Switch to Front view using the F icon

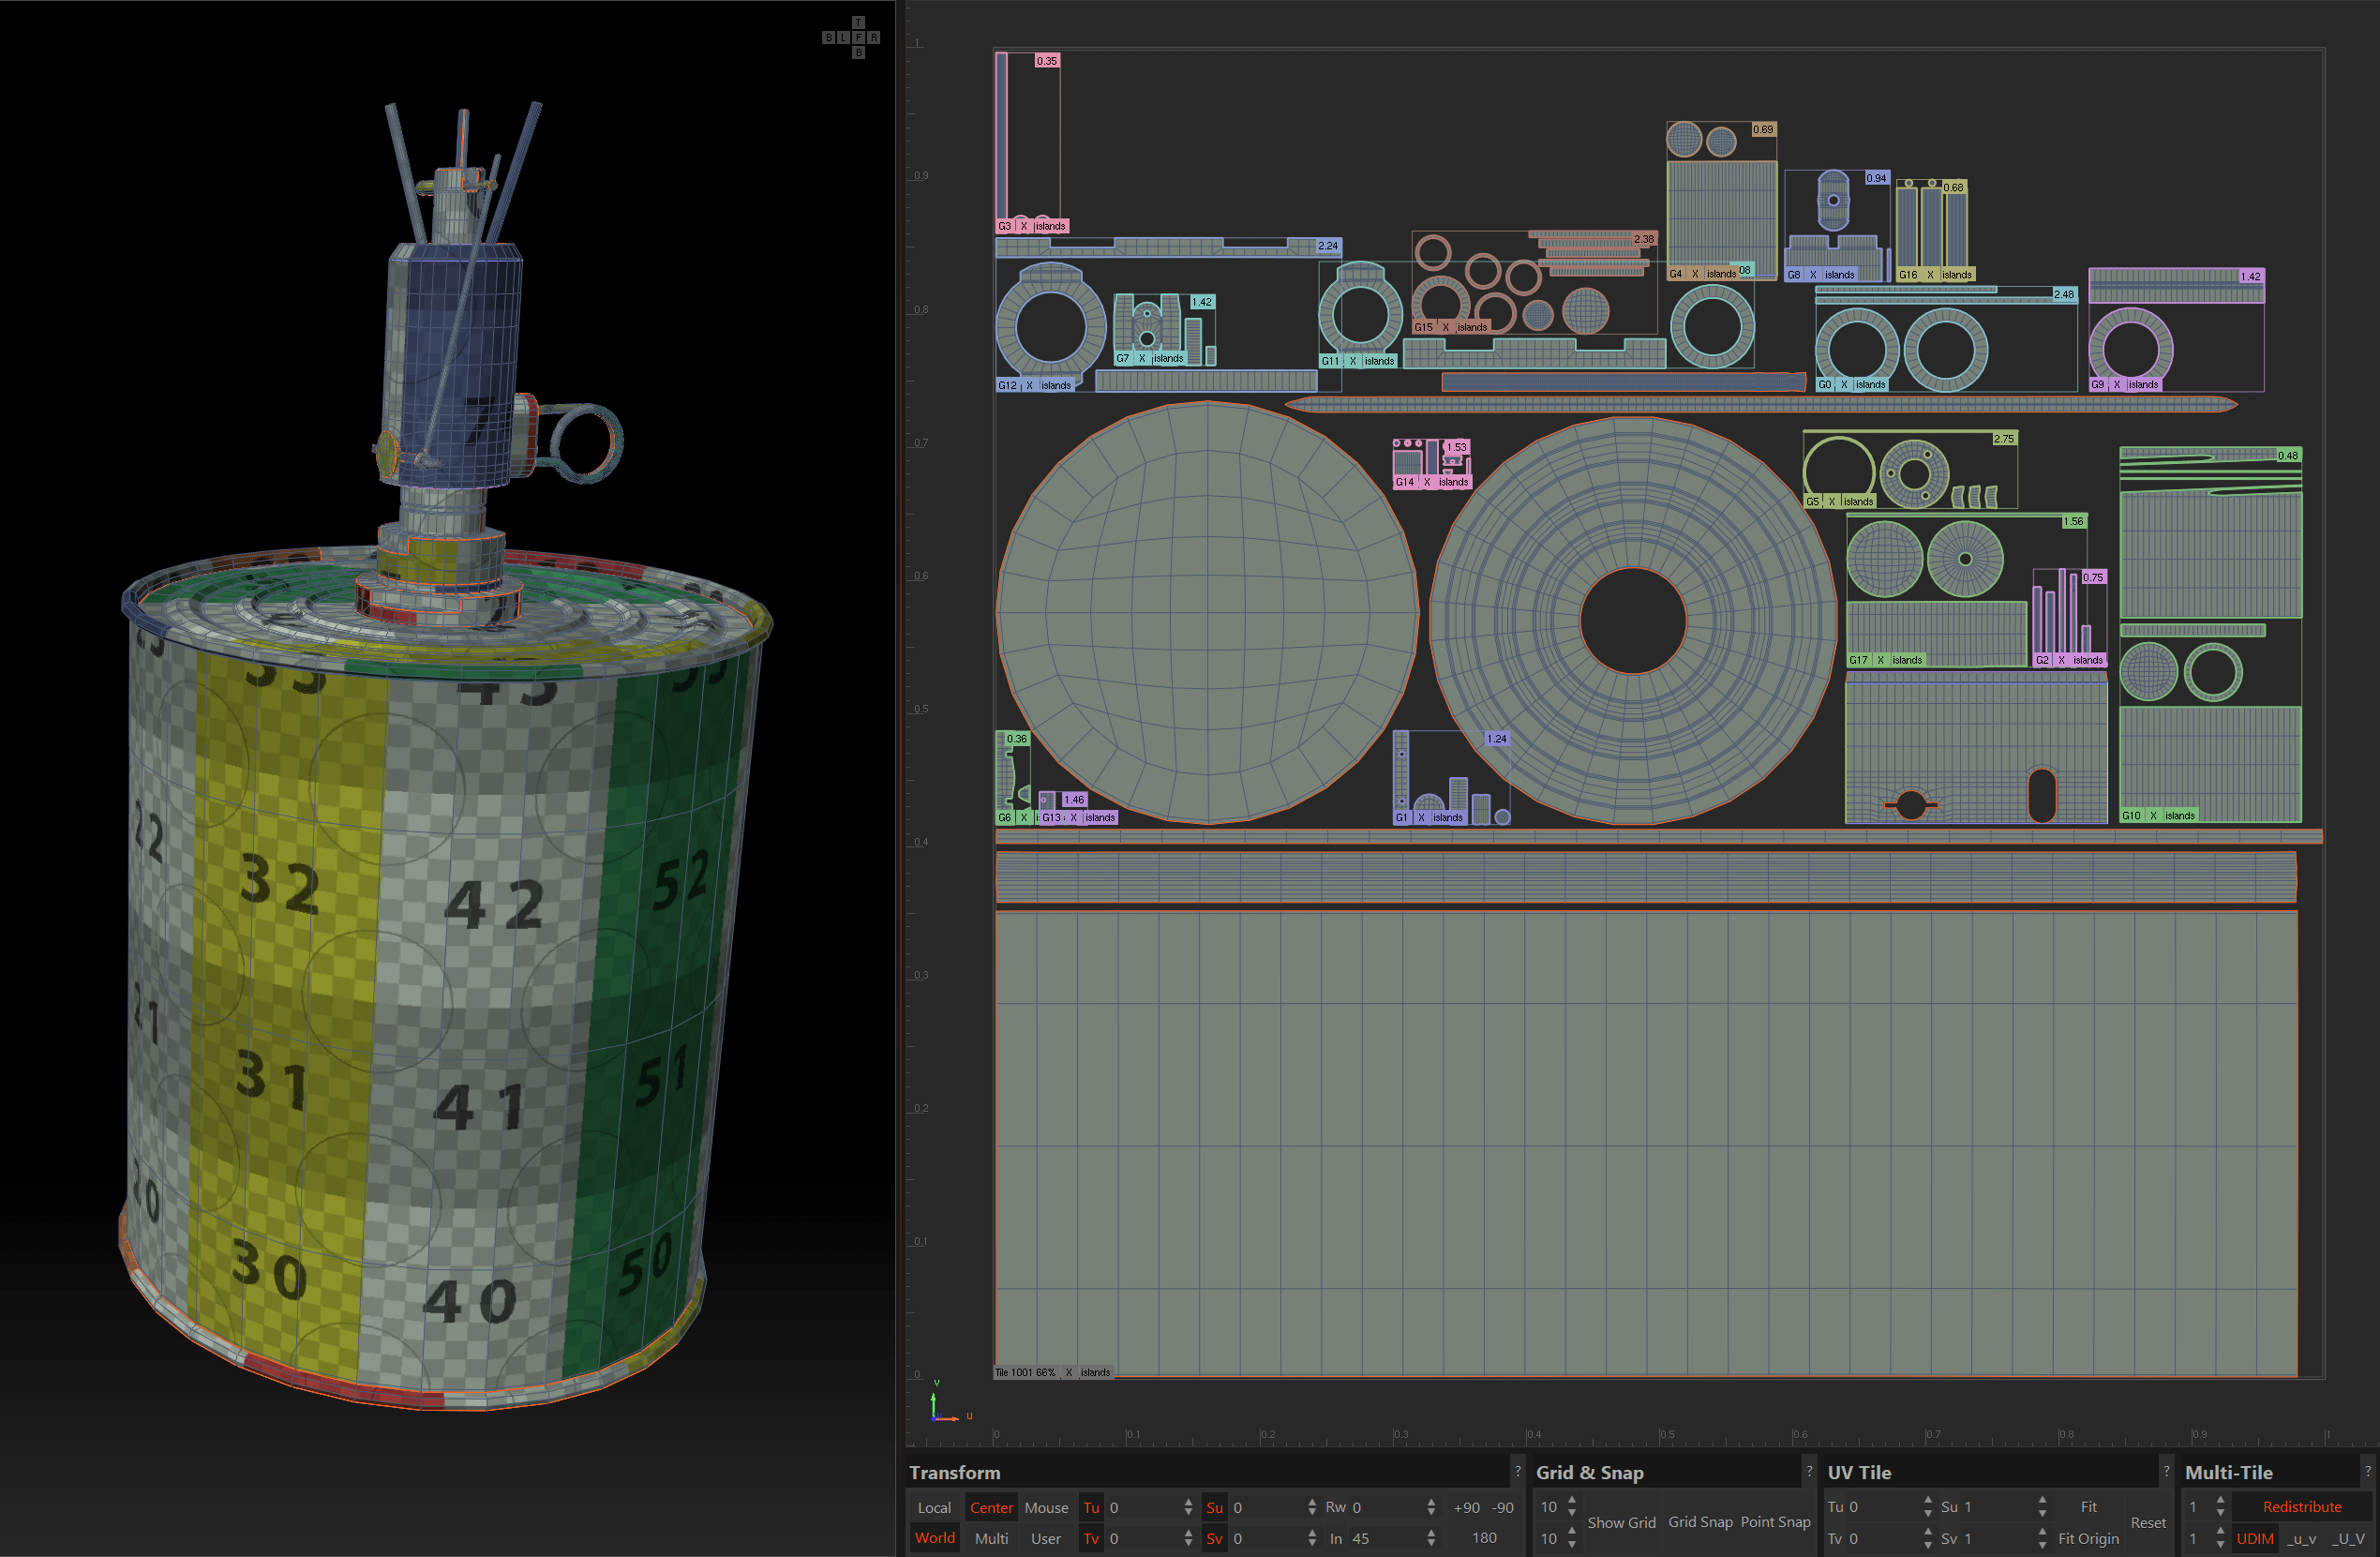858,38
